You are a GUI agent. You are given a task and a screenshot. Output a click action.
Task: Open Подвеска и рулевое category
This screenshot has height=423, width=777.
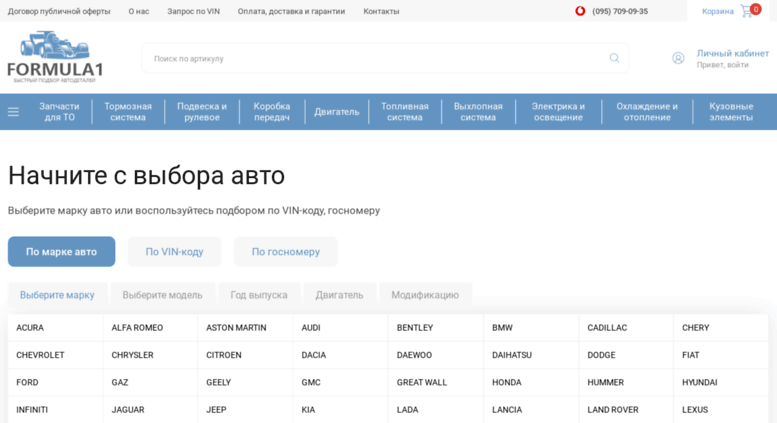202,112
